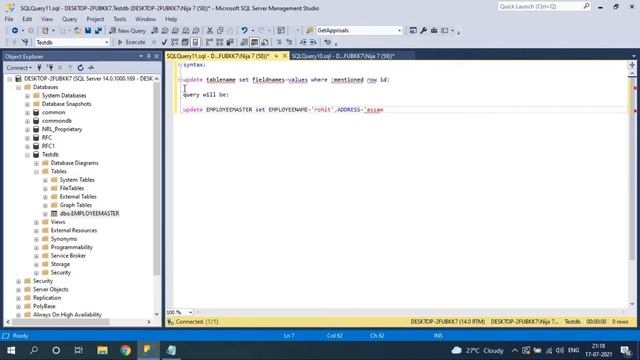Open the Tools menu
640x360 pixels.
pyautogui.click(x=120, y=19)
